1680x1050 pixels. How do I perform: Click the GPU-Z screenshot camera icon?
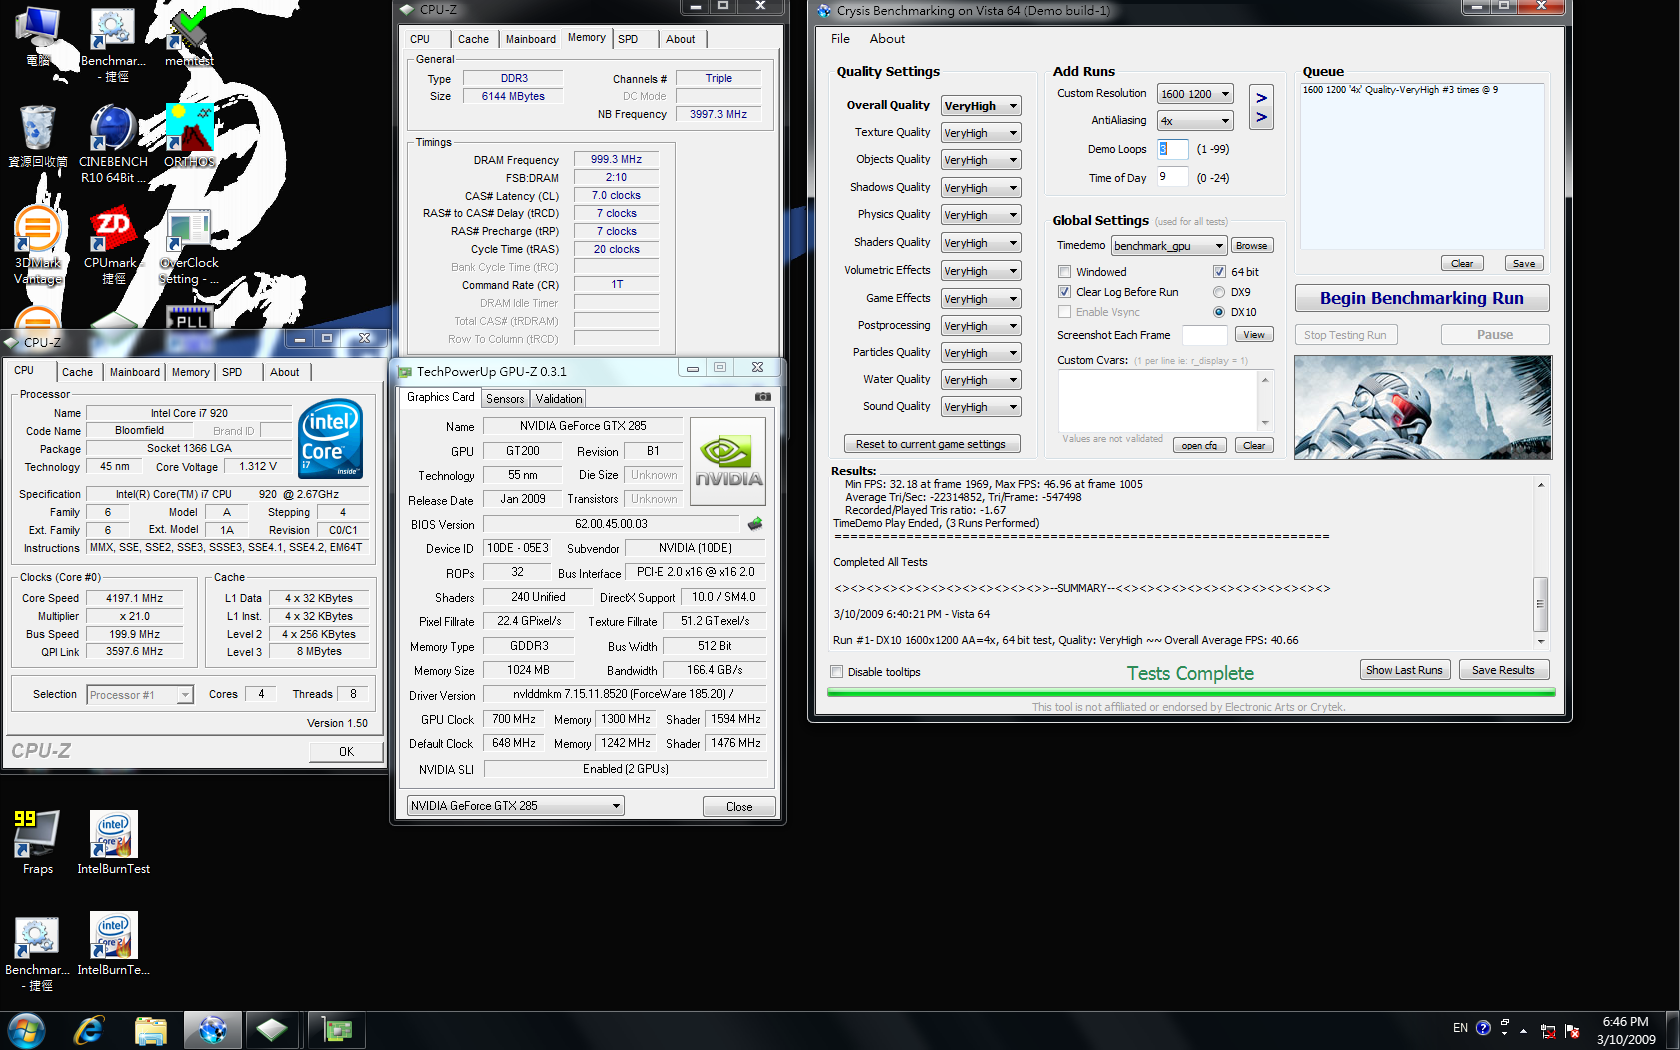point(762,397)
